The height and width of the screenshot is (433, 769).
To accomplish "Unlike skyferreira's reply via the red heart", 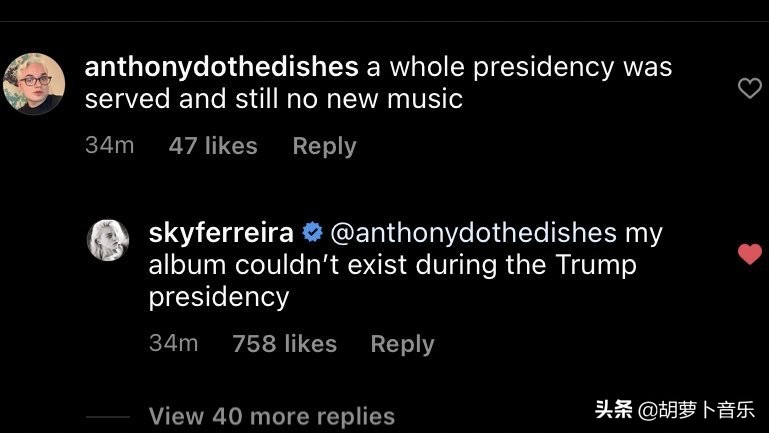I will point(749,255).
